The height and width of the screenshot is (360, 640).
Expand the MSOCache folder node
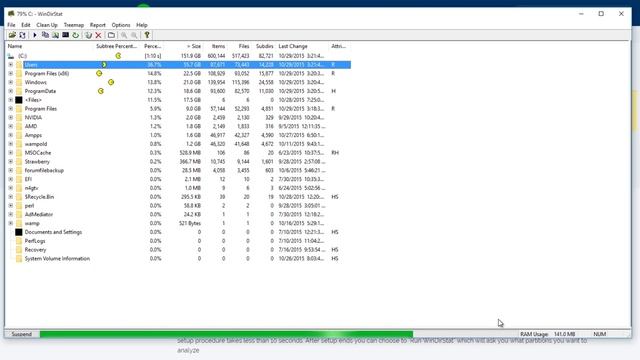point(11,153)
